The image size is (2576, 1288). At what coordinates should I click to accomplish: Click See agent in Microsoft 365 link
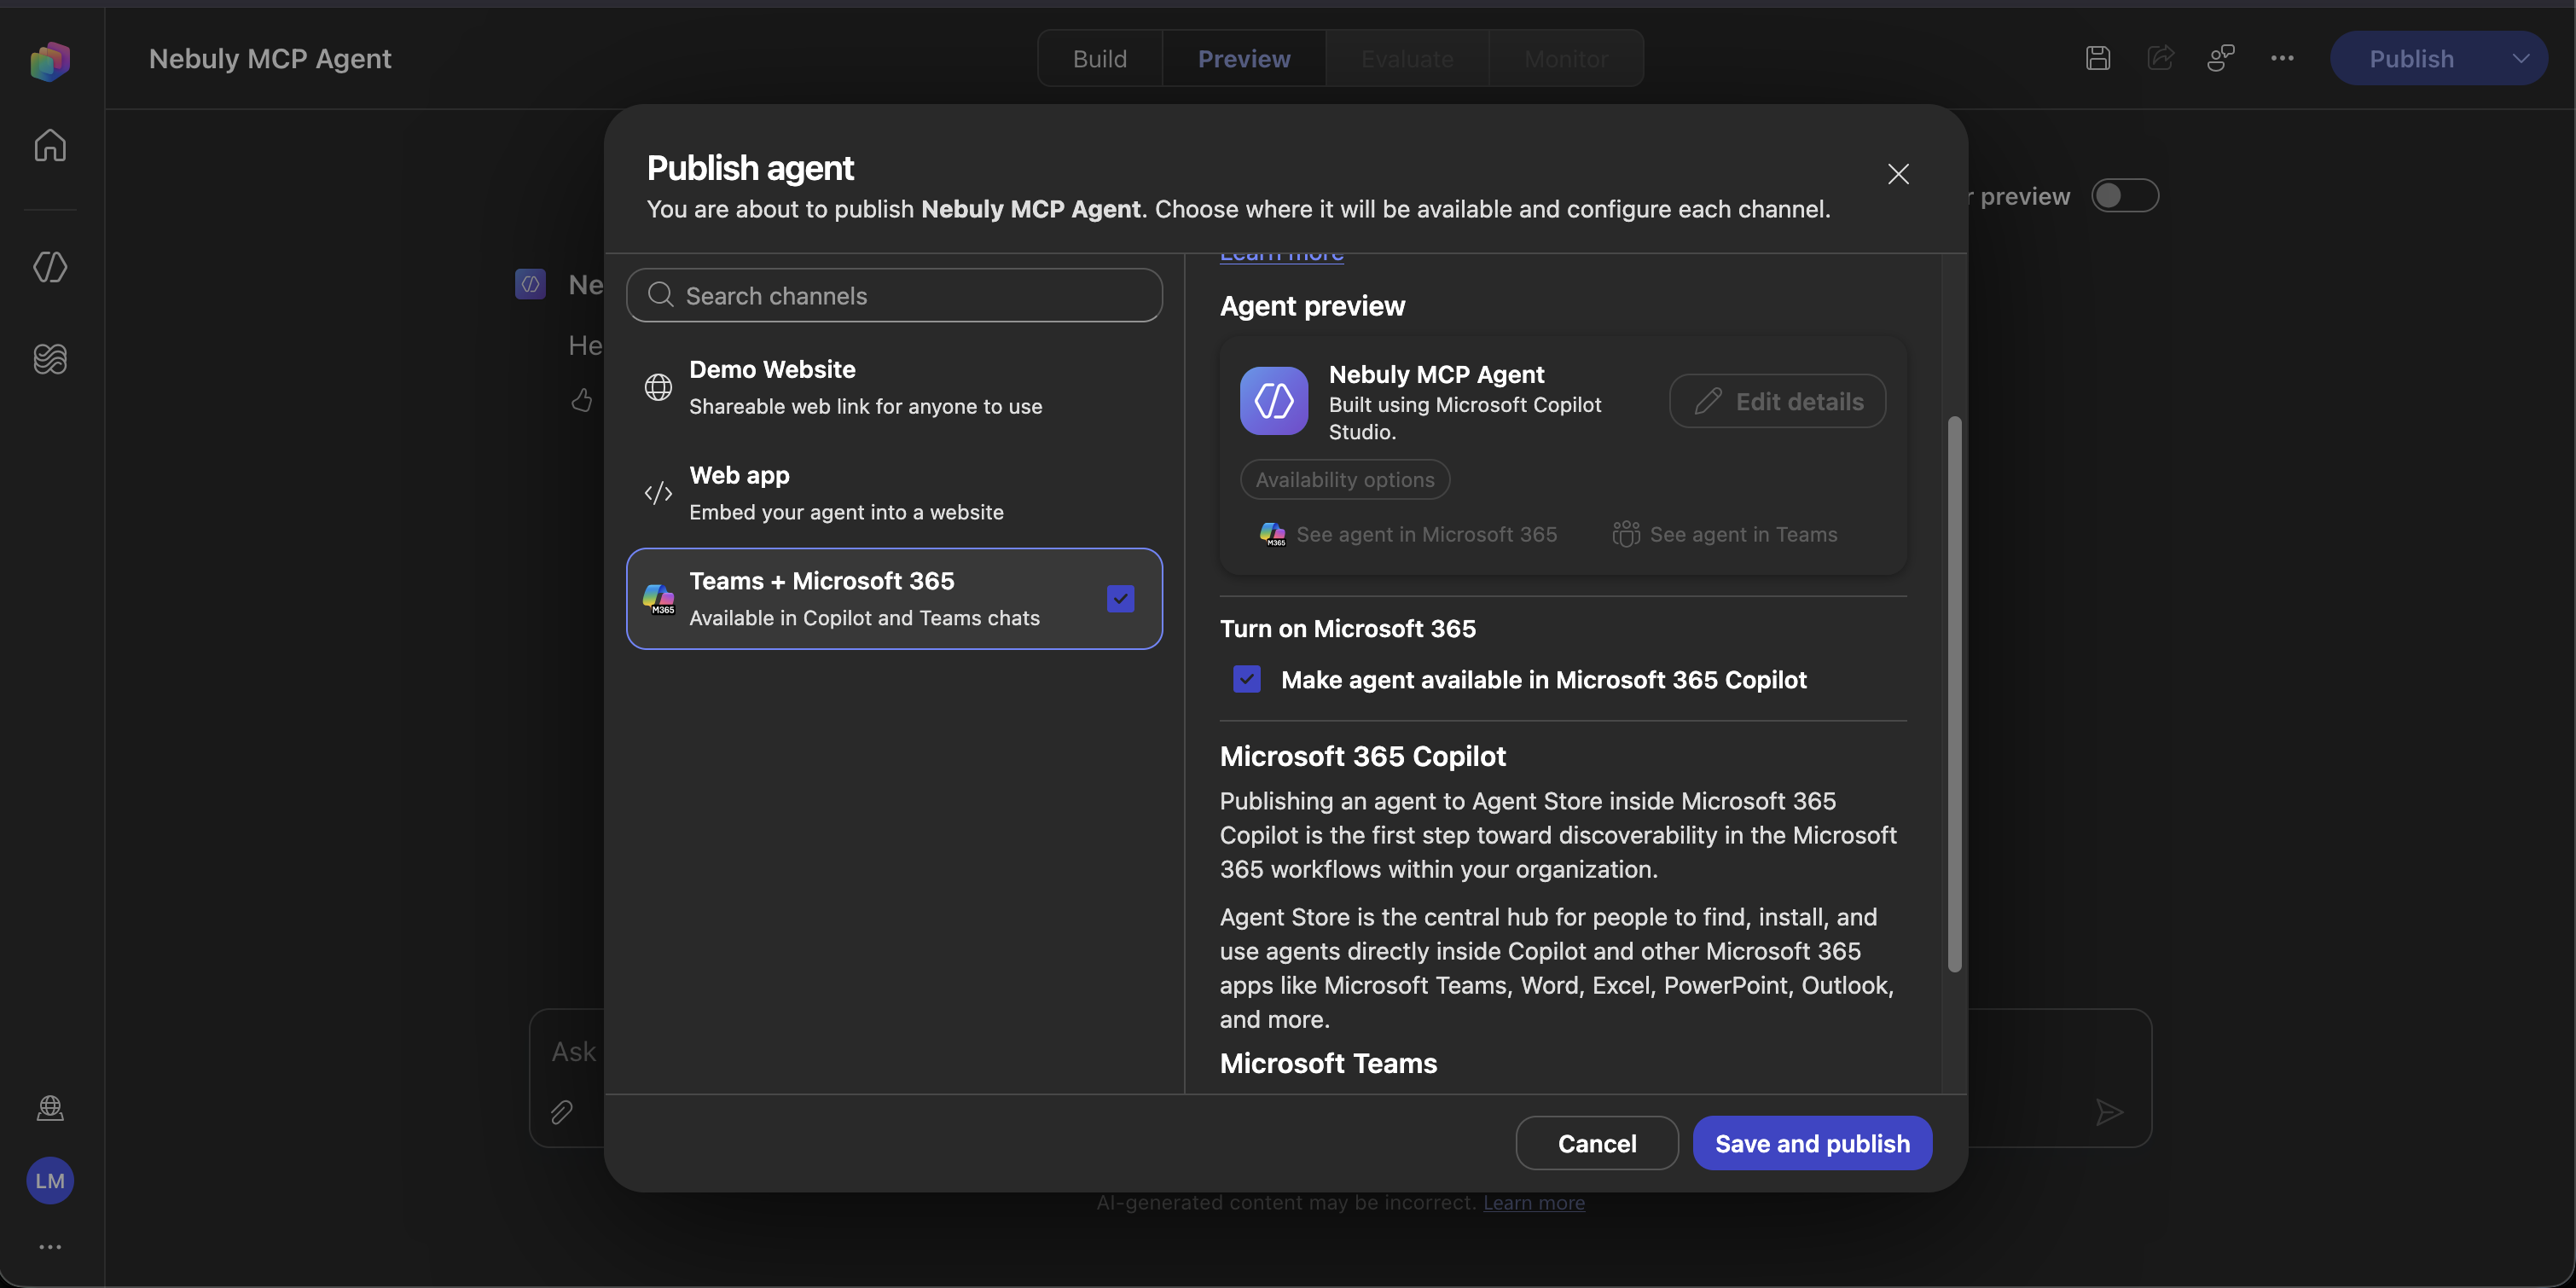point(1408,534)
